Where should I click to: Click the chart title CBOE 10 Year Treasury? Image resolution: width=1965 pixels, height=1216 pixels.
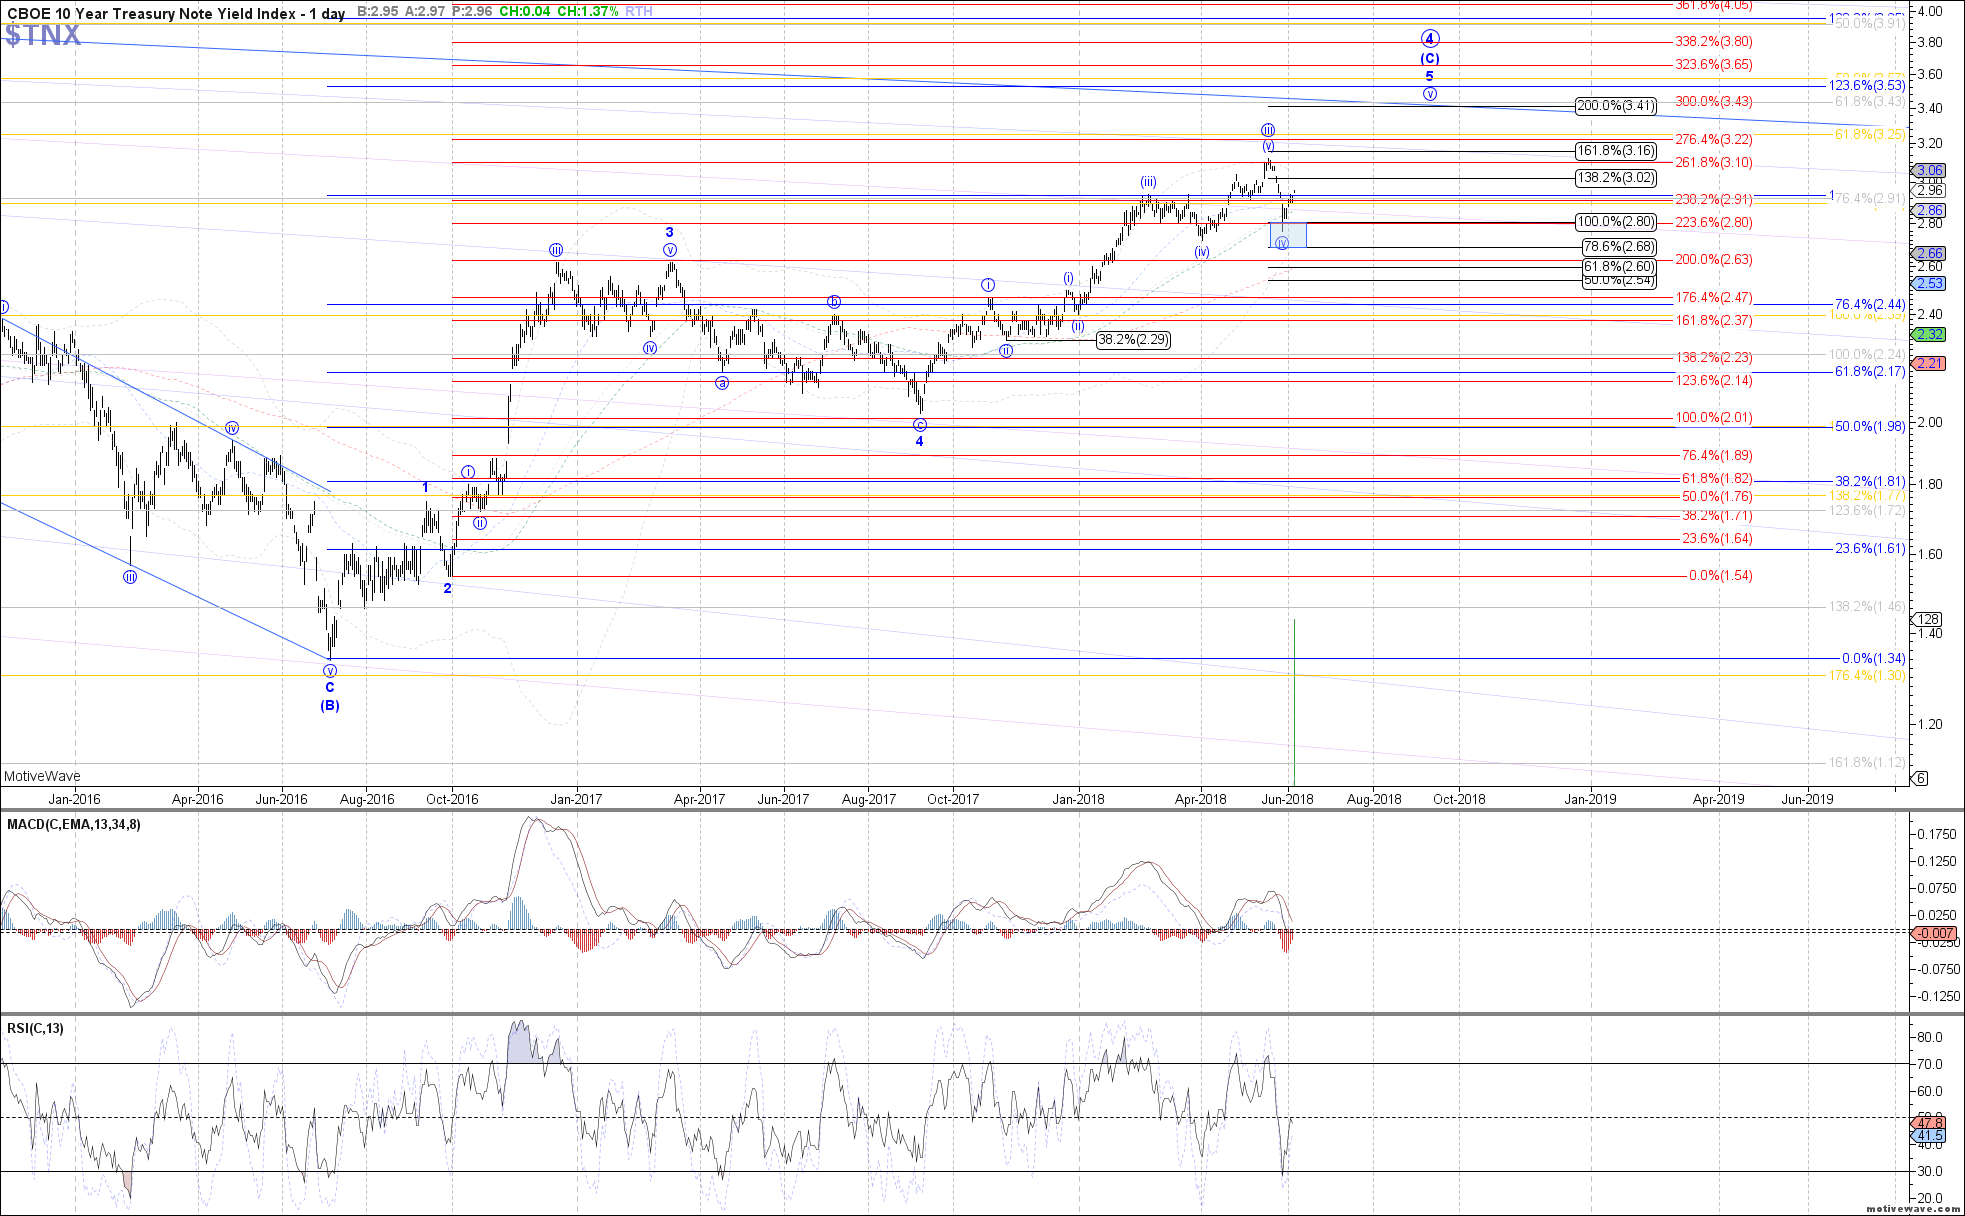pyautogui.click(x=175, y=13)
